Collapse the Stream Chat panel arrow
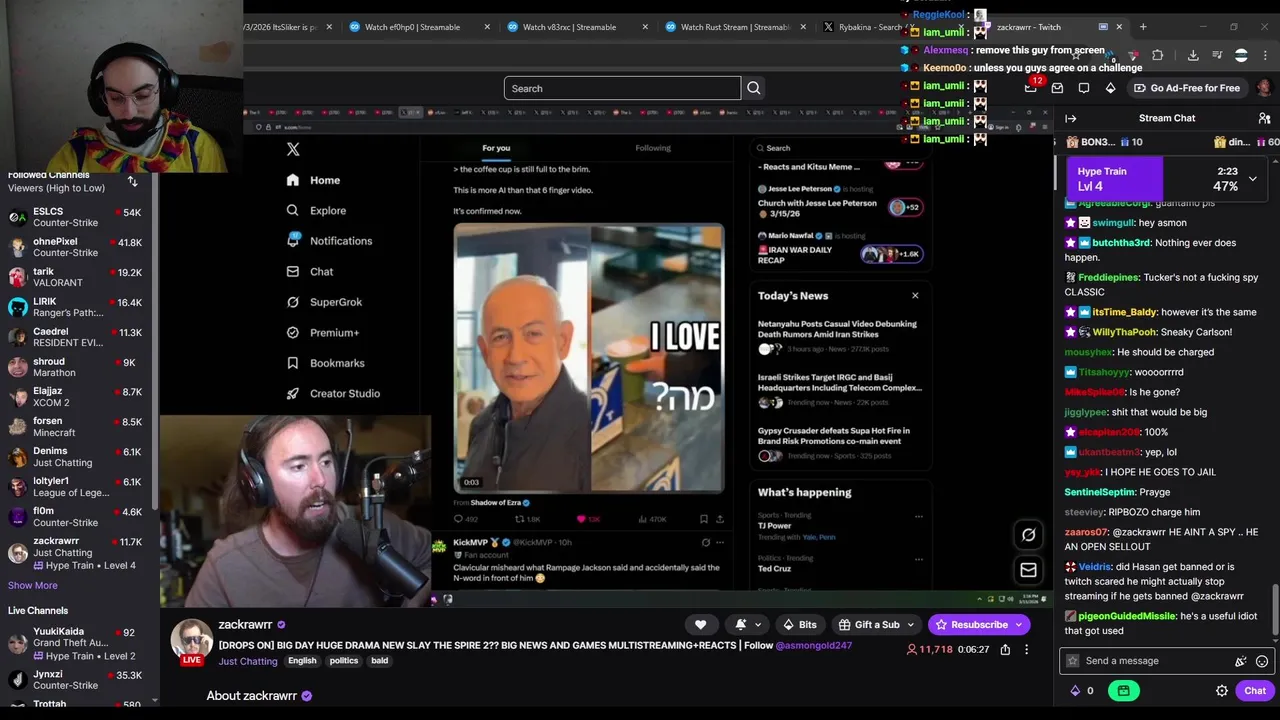Viewport: 1280px width, 720px height. click(1071, 118)
